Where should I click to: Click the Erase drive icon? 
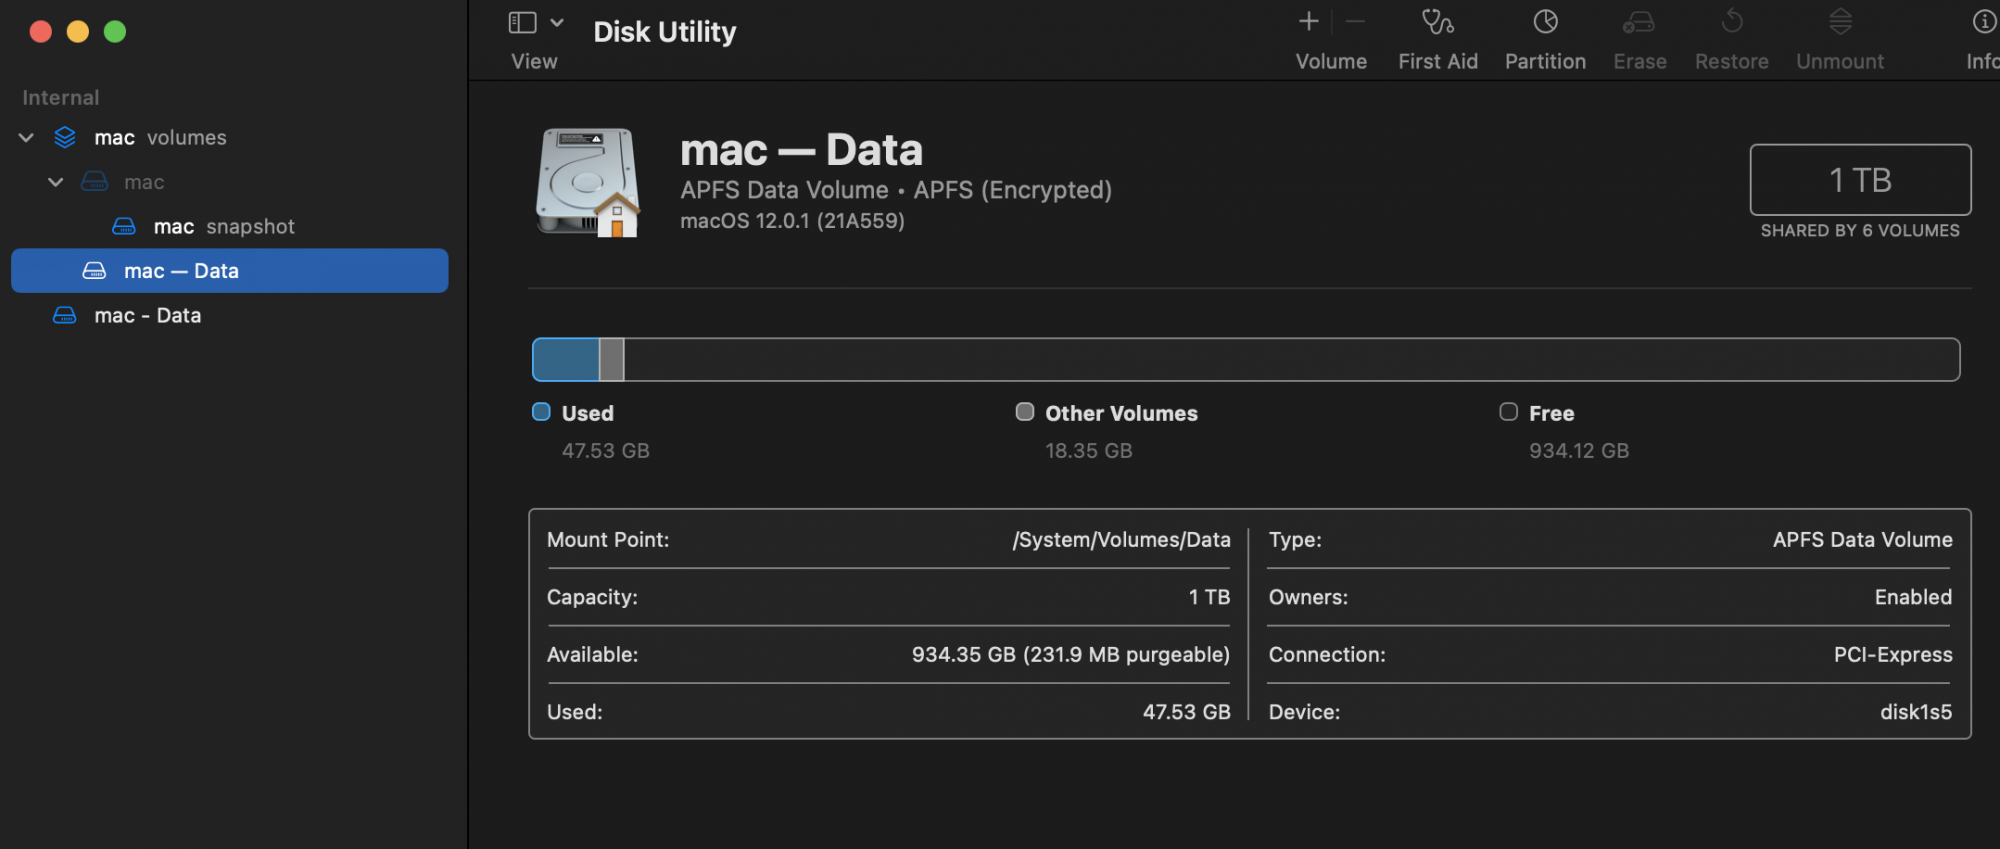(x=1639, y=21)
